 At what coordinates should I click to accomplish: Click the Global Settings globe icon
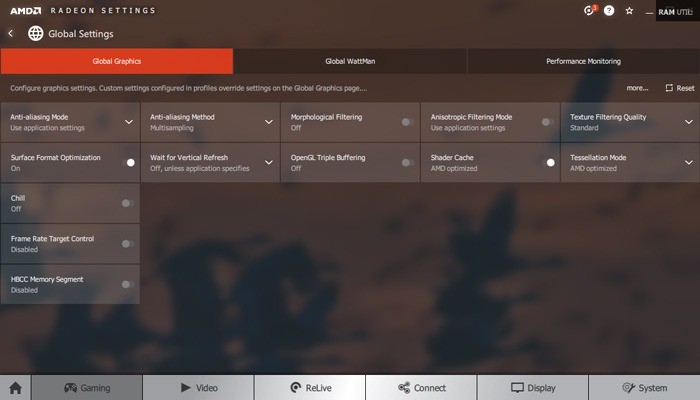click(x=36, y=33)
